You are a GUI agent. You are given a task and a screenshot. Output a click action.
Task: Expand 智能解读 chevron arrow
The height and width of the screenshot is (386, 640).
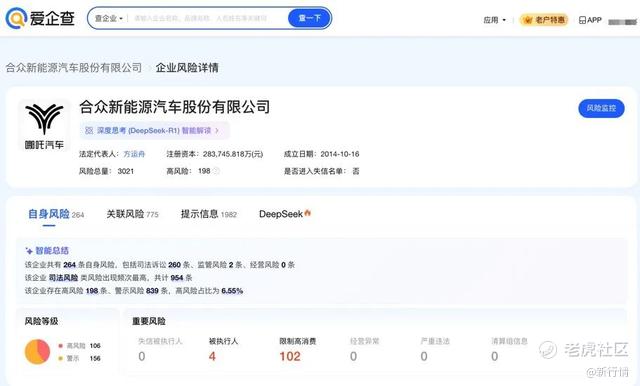coord(217,131)
